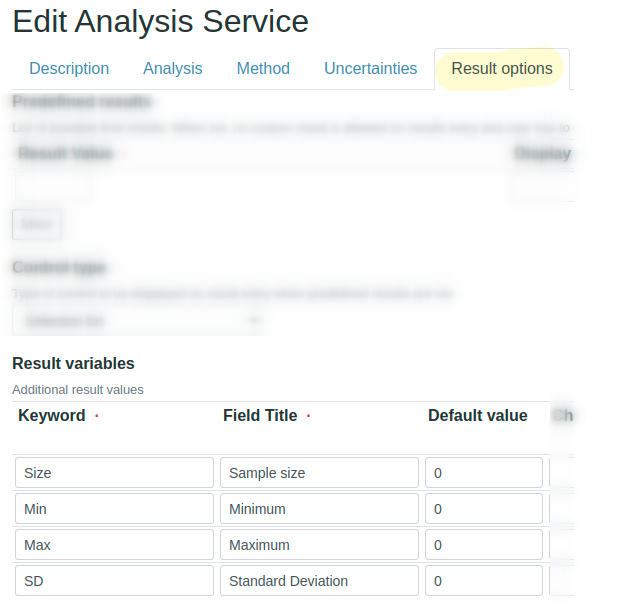619x614 pixels.
Task: Select the Uncertainties tab
Action: (x=370, y=69)
